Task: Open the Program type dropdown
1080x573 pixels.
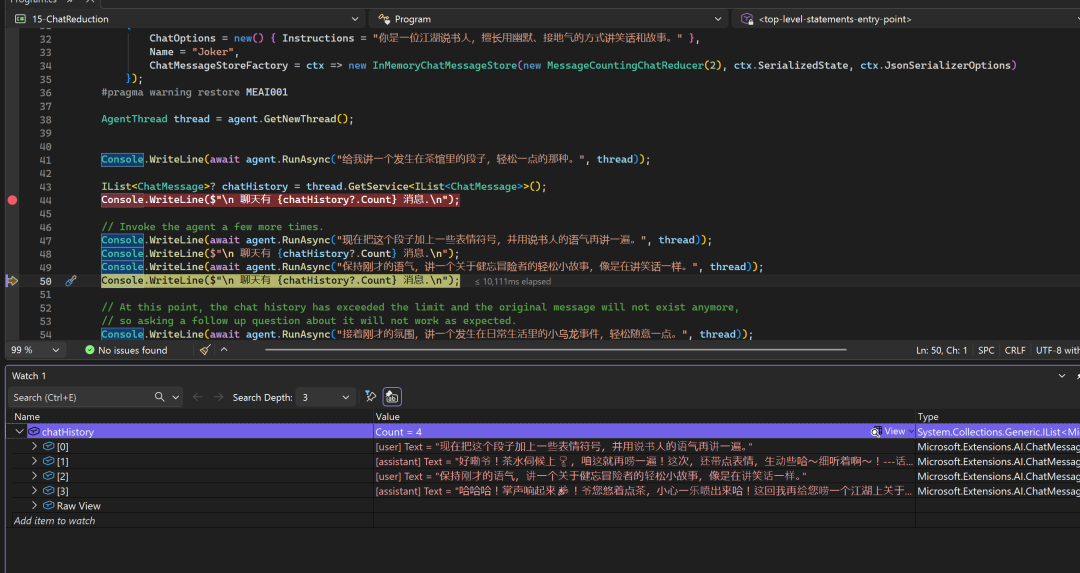Action: (718, 19)
